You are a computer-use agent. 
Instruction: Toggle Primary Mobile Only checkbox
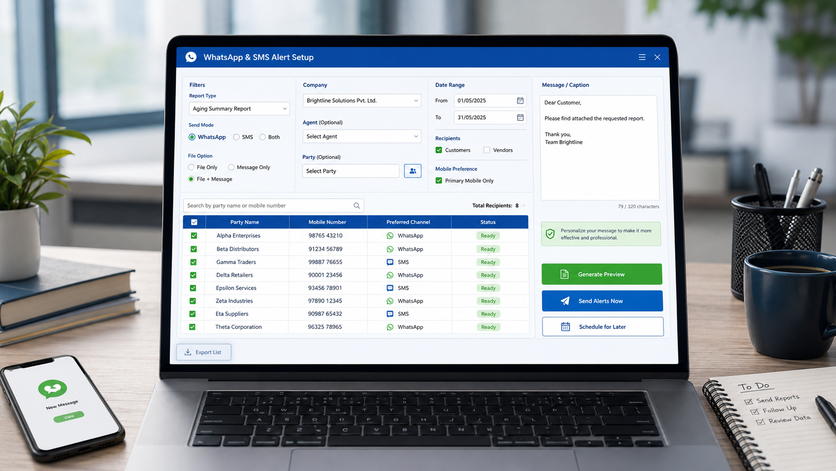(x=439, y=181)
